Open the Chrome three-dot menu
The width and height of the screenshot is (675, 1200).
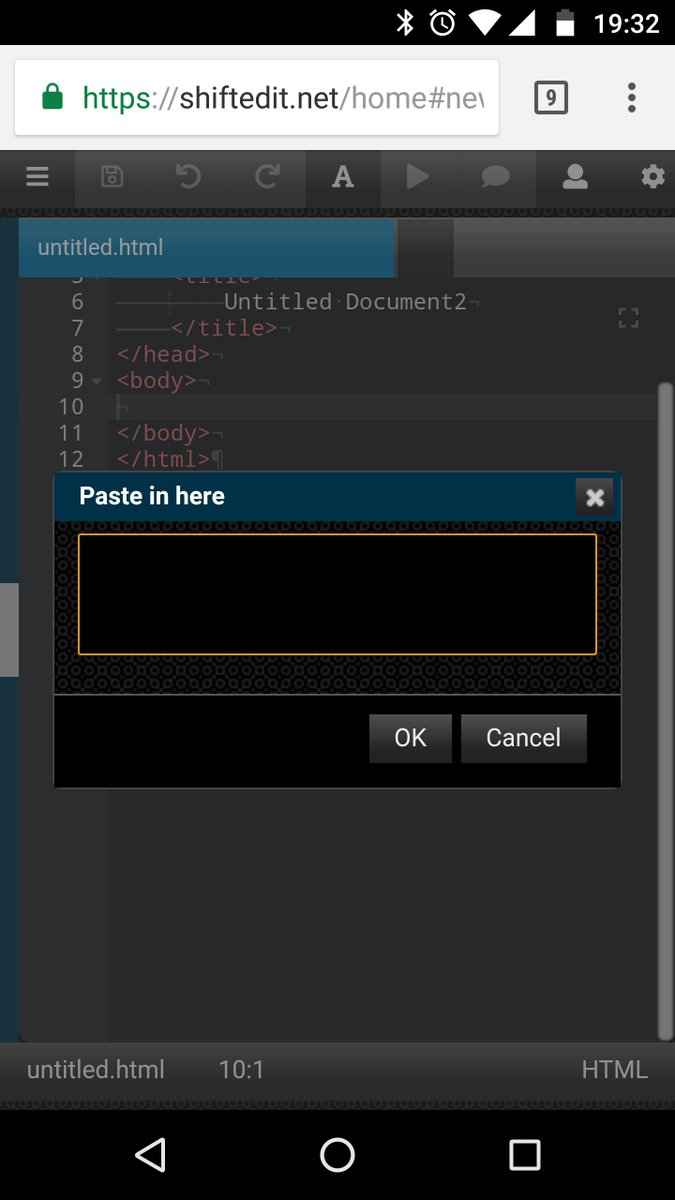631,97
